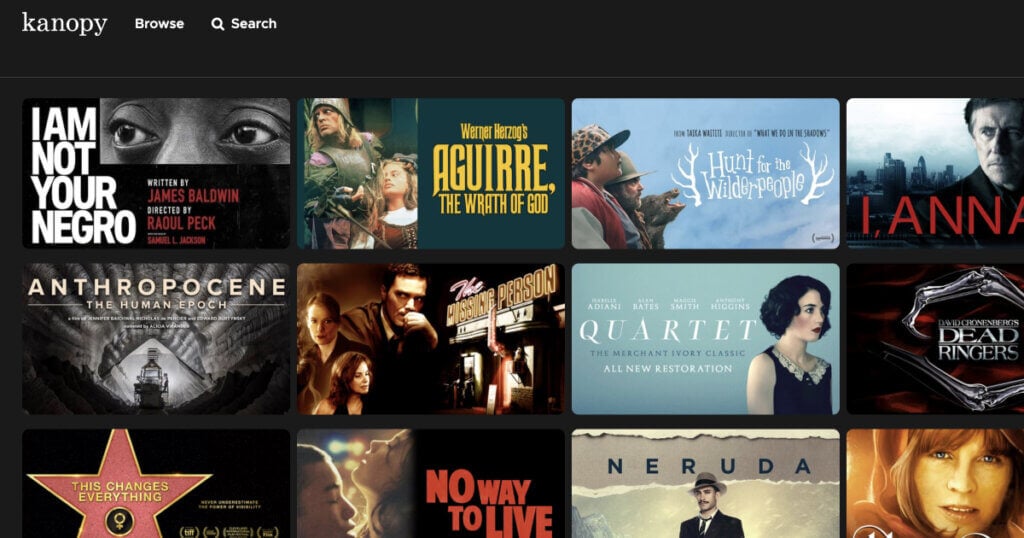Select The Missing Person movie card
The width and height of the screenshot is (1024, 538).
431,339
